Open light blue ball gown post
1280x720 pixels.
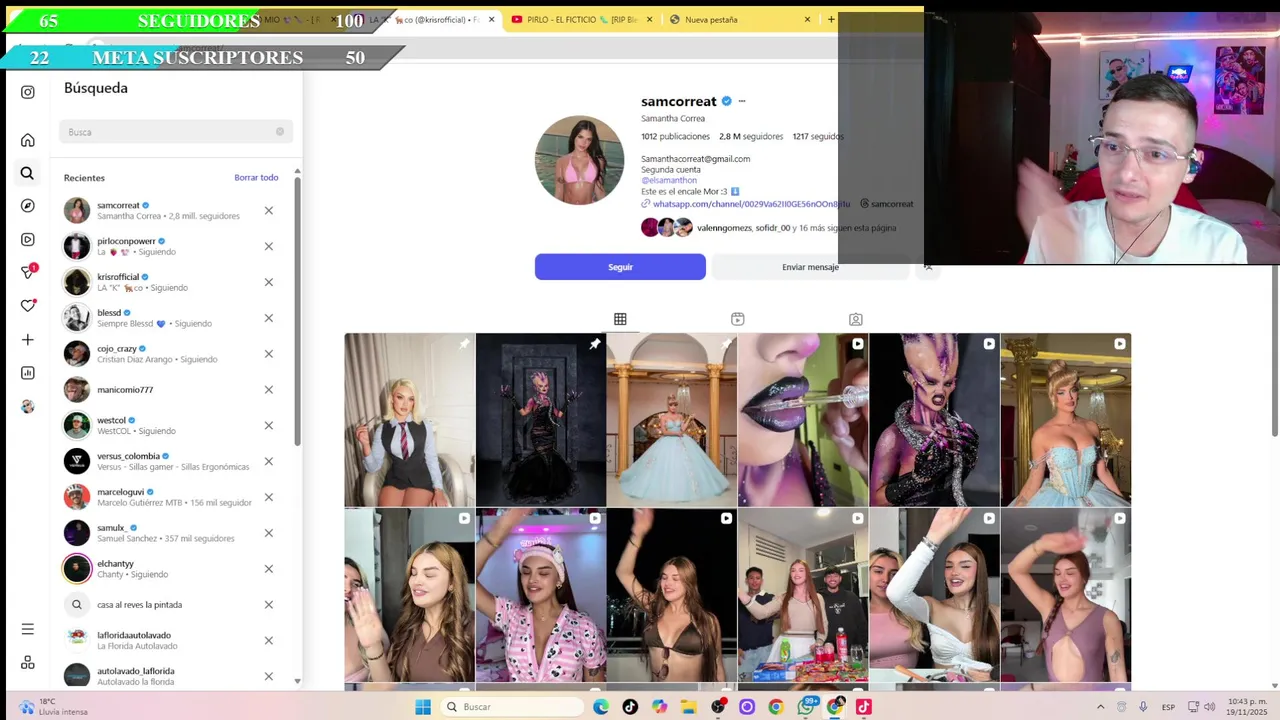point(671,420)
